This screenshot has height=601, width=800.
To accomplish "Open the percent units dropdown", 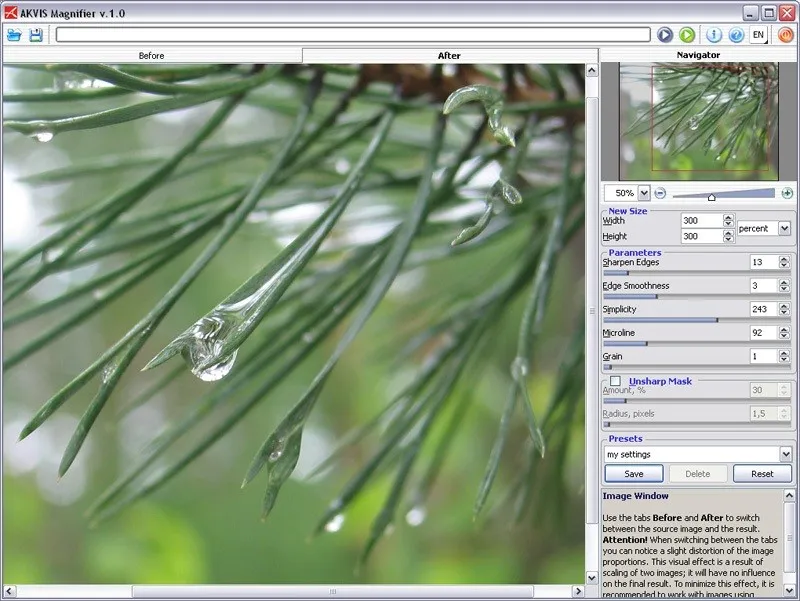I will [x=786, y=228].
